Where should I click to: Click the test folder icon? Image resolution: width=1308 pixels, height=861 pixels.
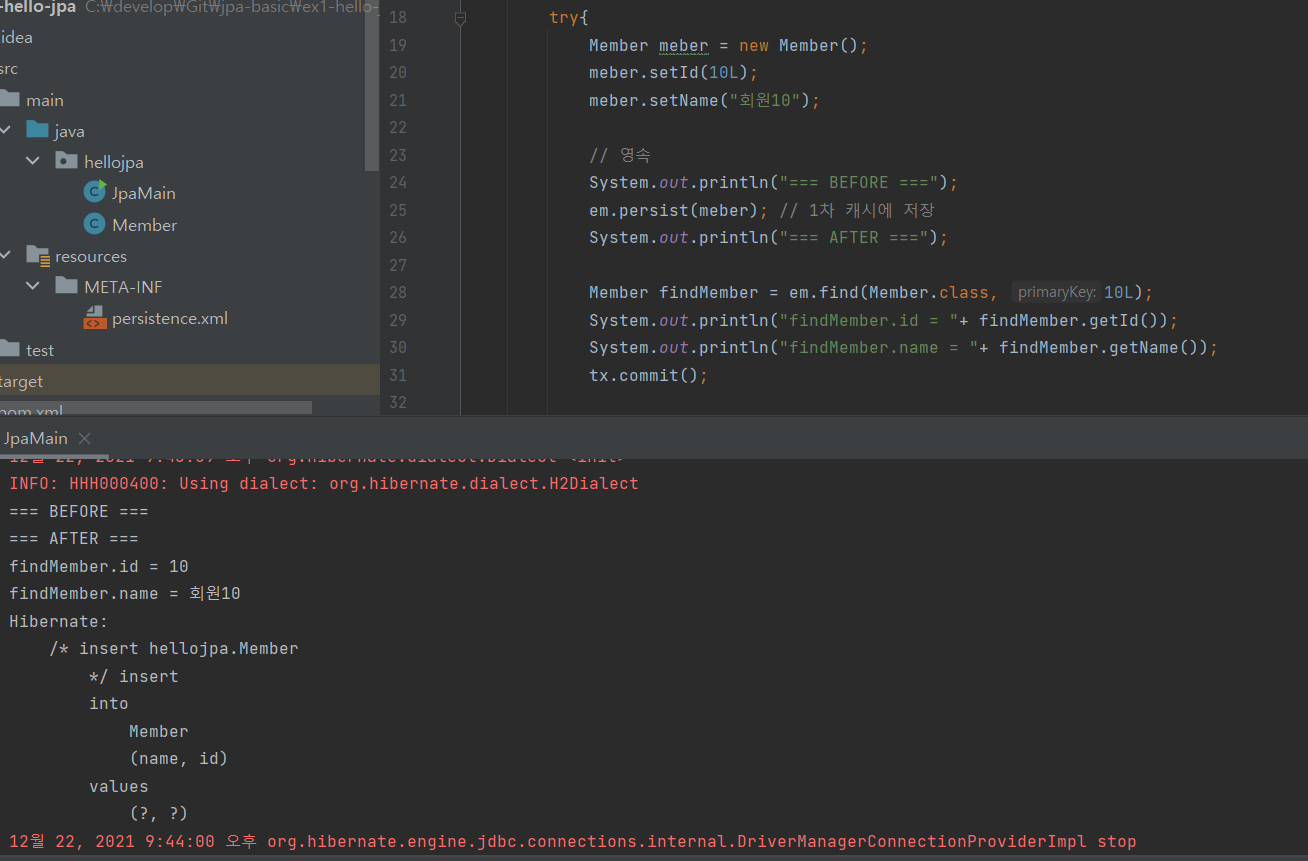click(x=9, y=349)
